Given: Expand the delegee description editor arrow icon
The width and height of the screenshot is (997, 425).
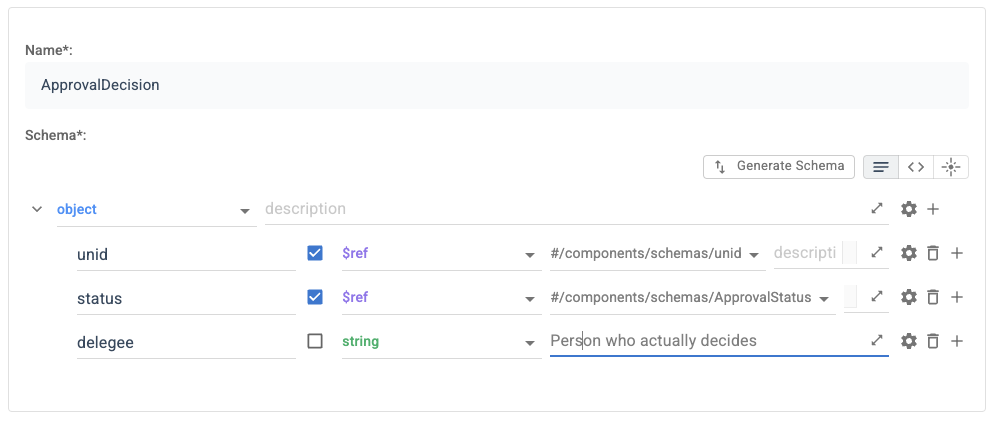Looking at the screenshot, I should (877, 340).
